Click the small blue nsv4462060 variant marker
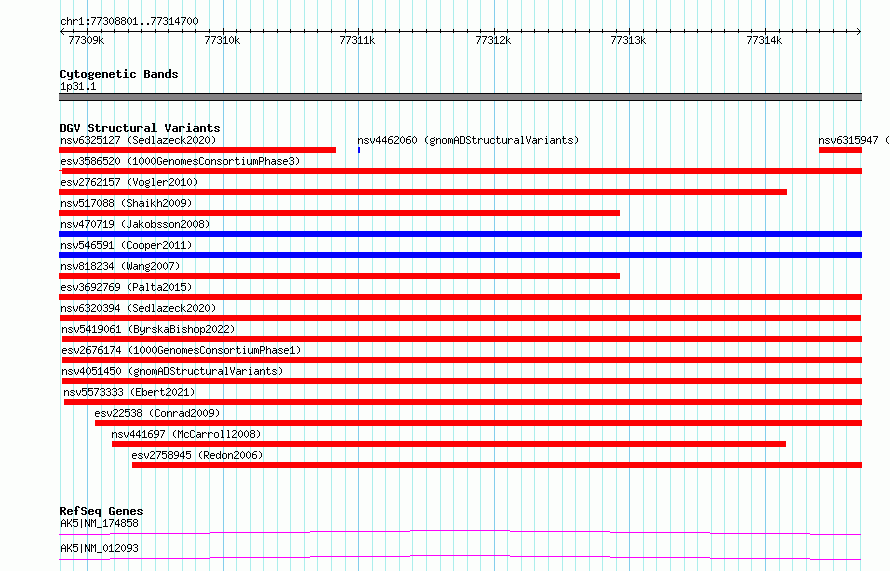Viewport: 890px width, 571px height. [359, 150]
